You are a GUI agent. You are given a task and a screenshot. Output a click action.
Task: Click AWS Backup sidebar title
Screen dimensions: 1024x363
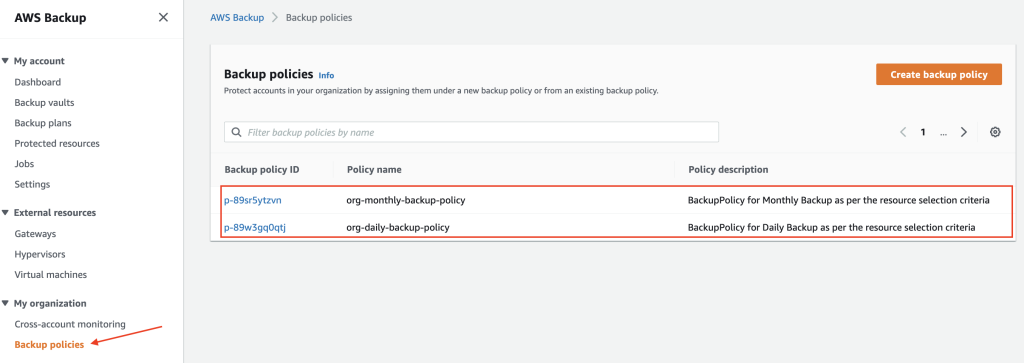(50, 18)
